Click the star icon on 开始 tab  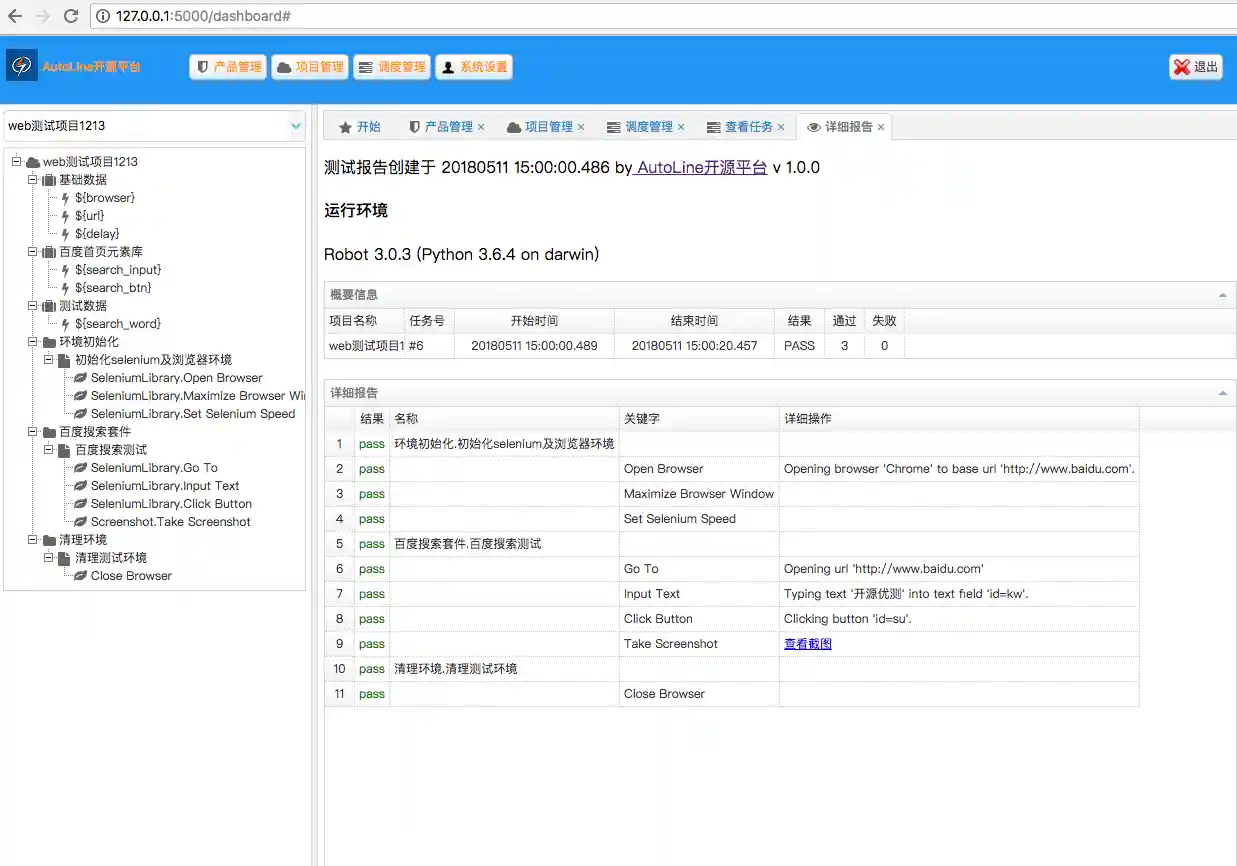tap(345, 127)
